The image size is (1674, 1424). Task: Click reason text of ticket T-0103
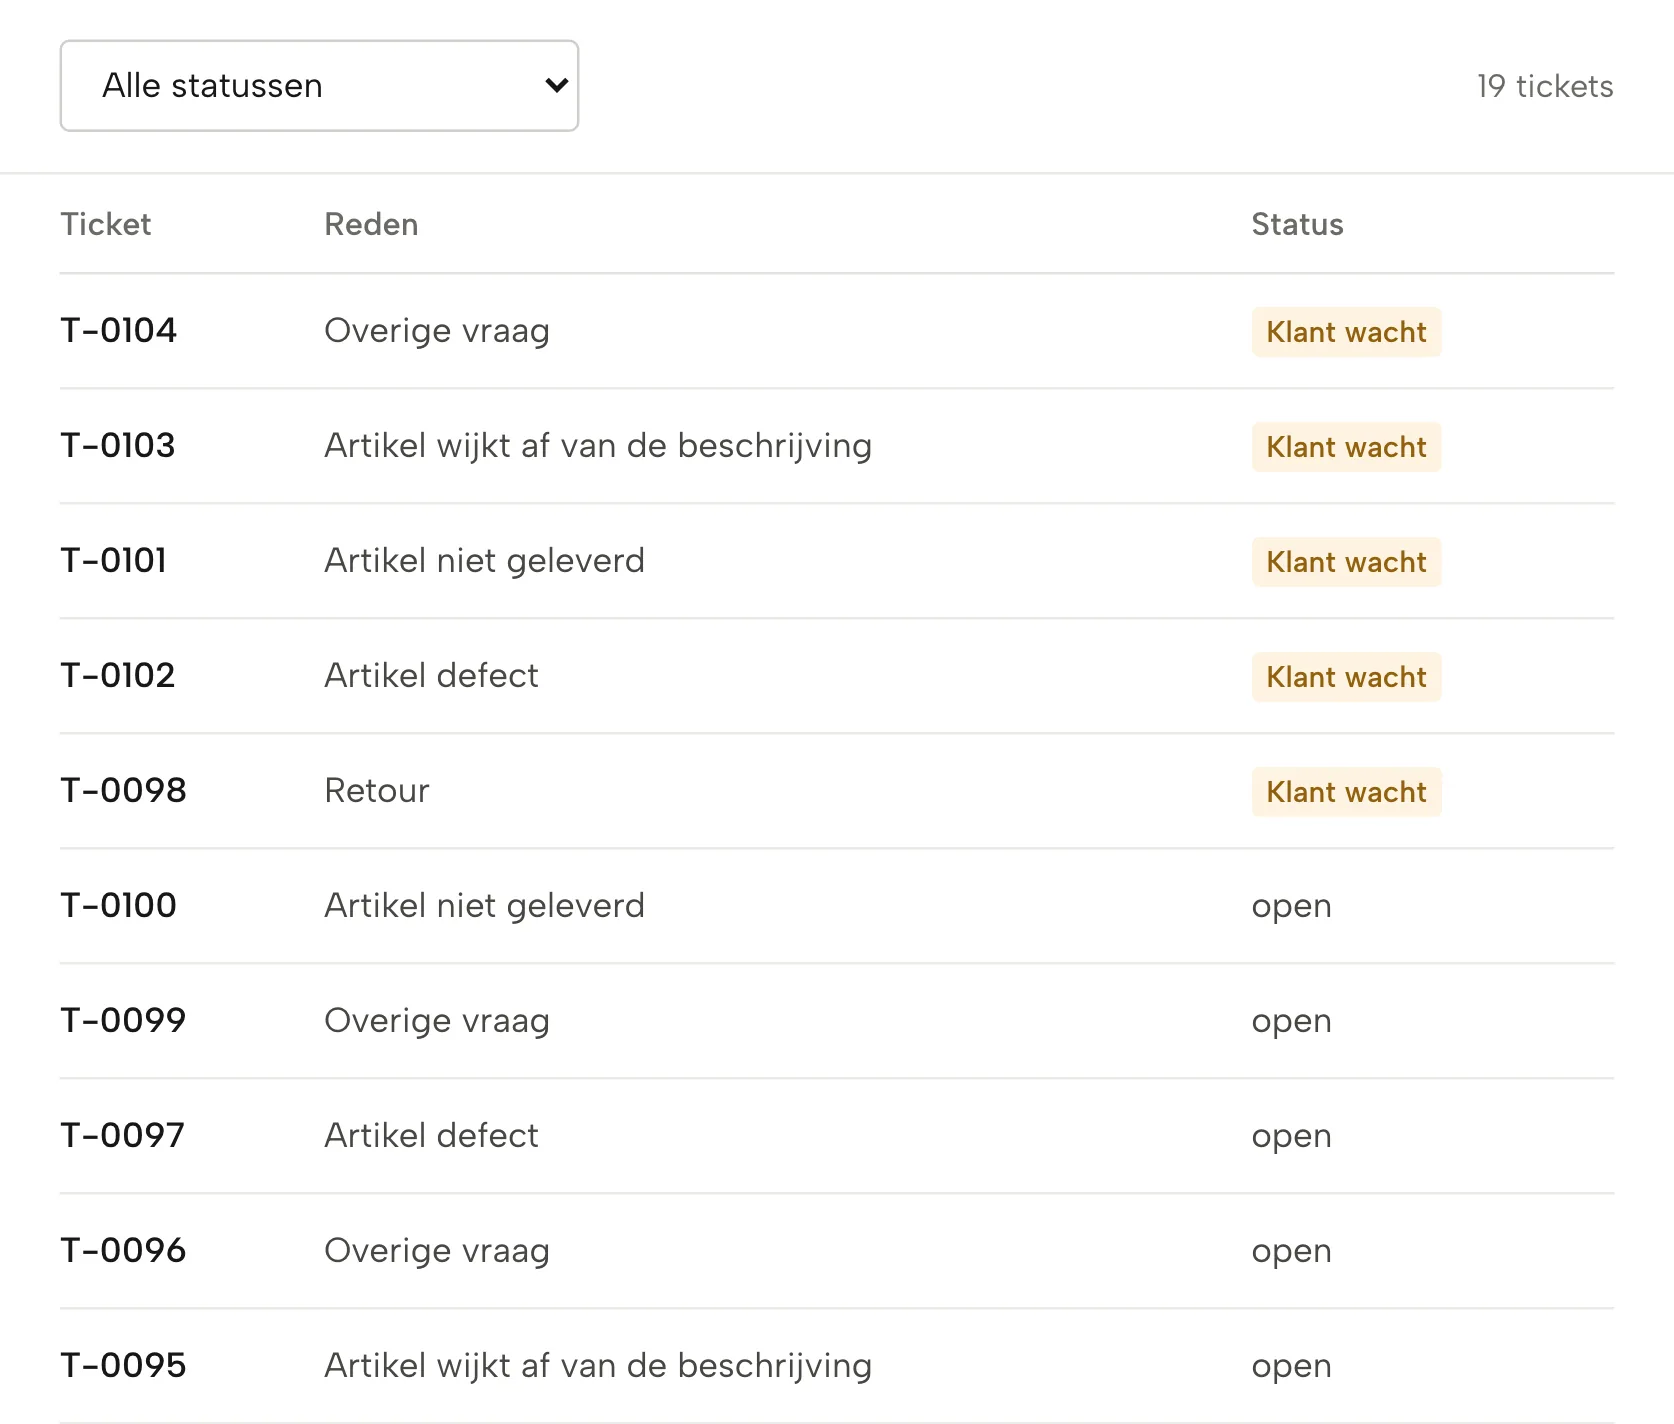[598, 446]
